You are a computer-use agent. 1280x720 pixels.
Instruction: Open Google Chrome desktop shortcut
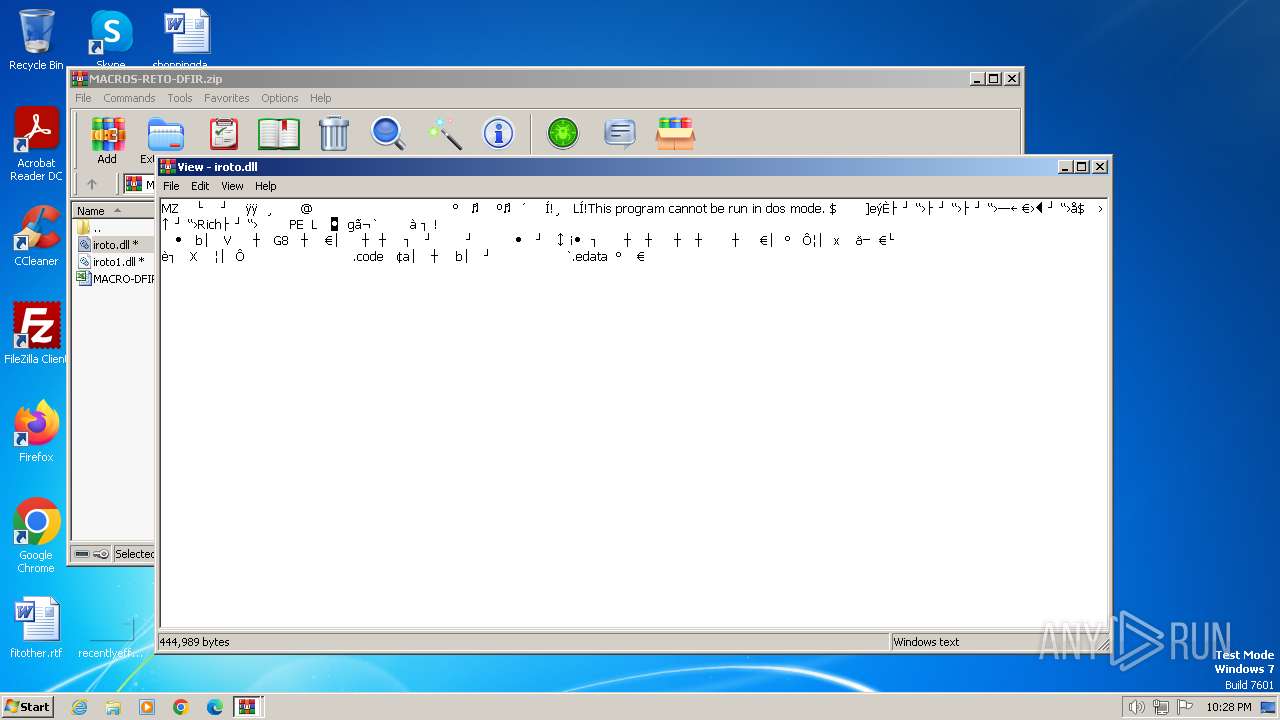(36, 536)
